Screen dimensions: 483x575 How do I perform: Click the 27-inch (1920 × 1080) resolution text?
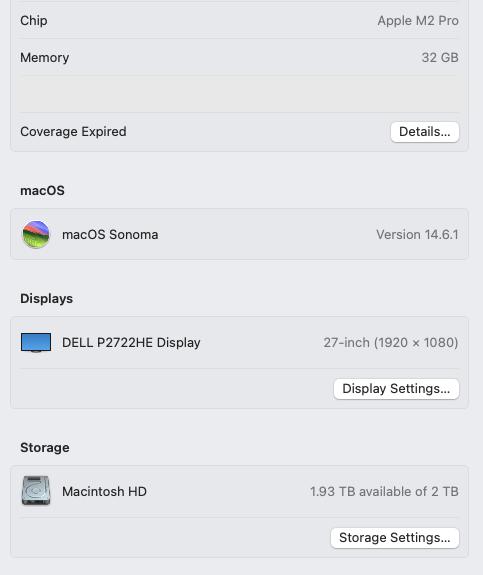(391, 343)
